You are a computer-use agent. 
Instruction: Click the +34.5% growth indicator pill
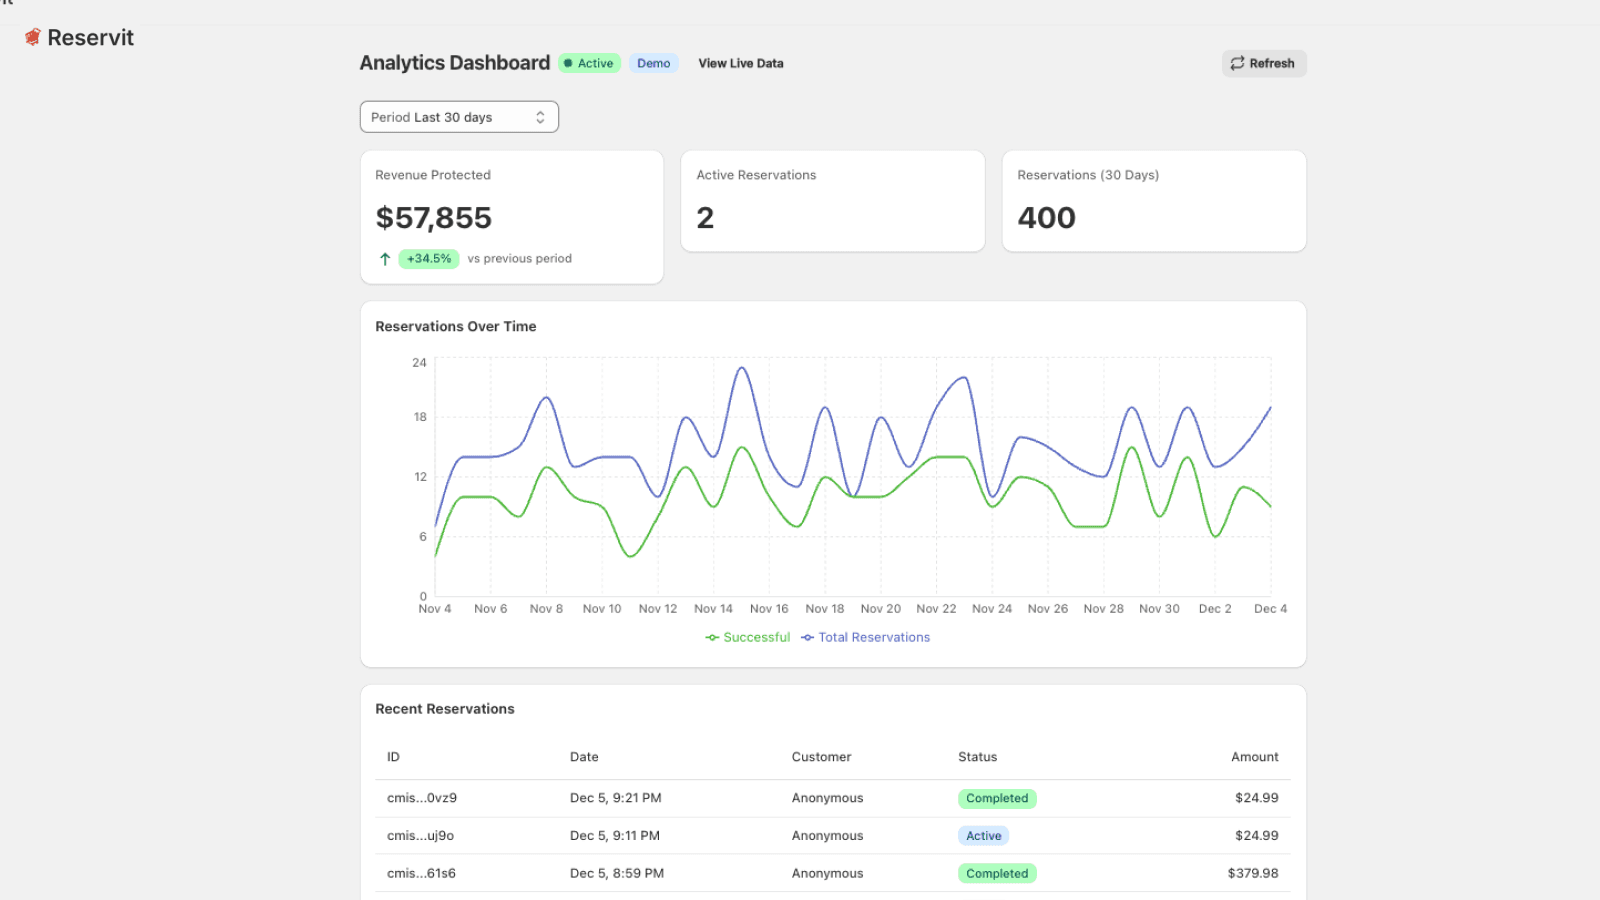(x=428, y=258)
